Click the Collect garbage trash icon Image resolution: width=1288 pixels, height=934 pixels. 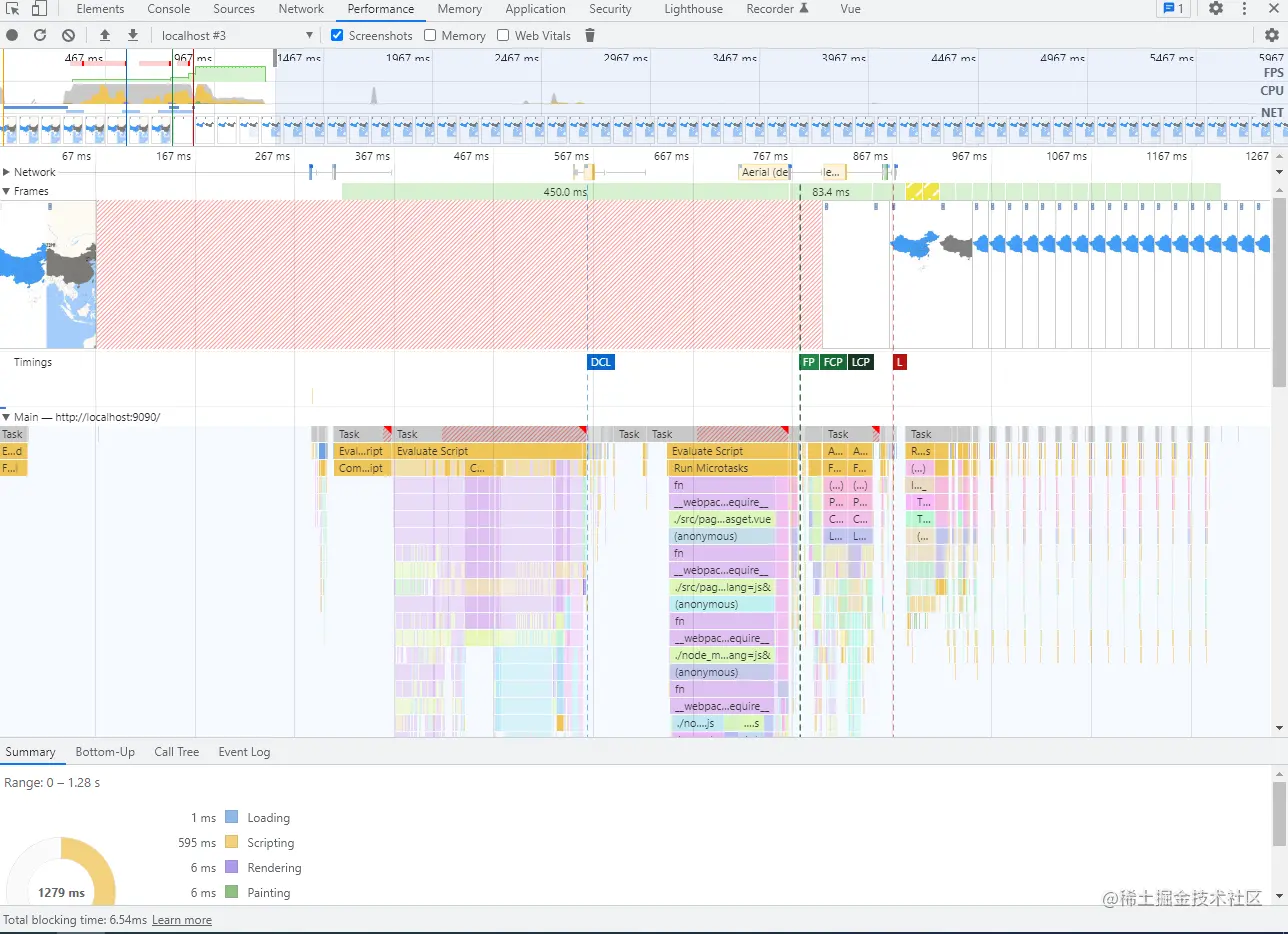click(590, 35)
